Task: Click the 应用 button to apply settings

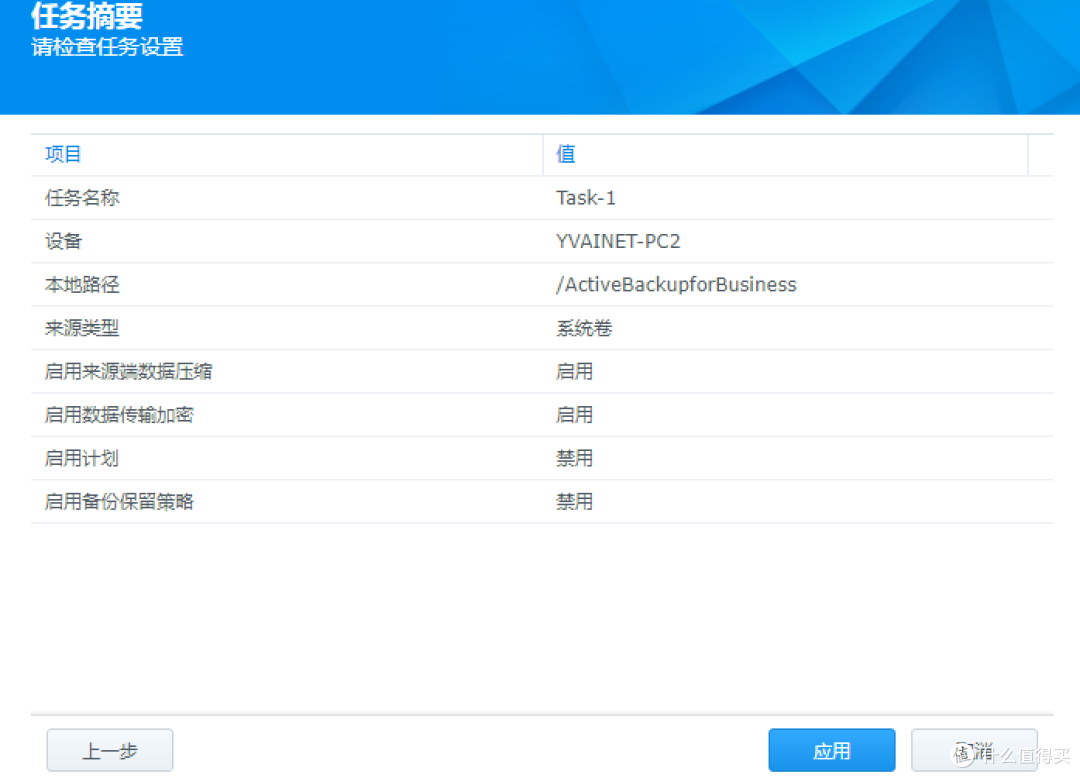Action: tap(831, 750)
